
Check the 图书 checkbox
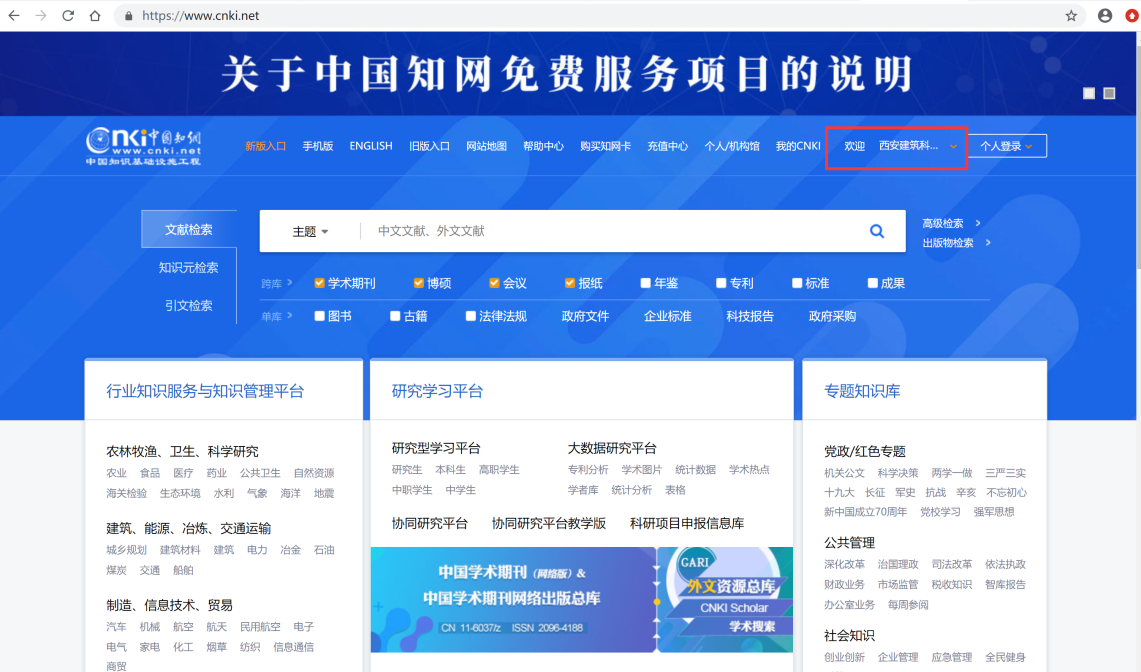(320, 316)
